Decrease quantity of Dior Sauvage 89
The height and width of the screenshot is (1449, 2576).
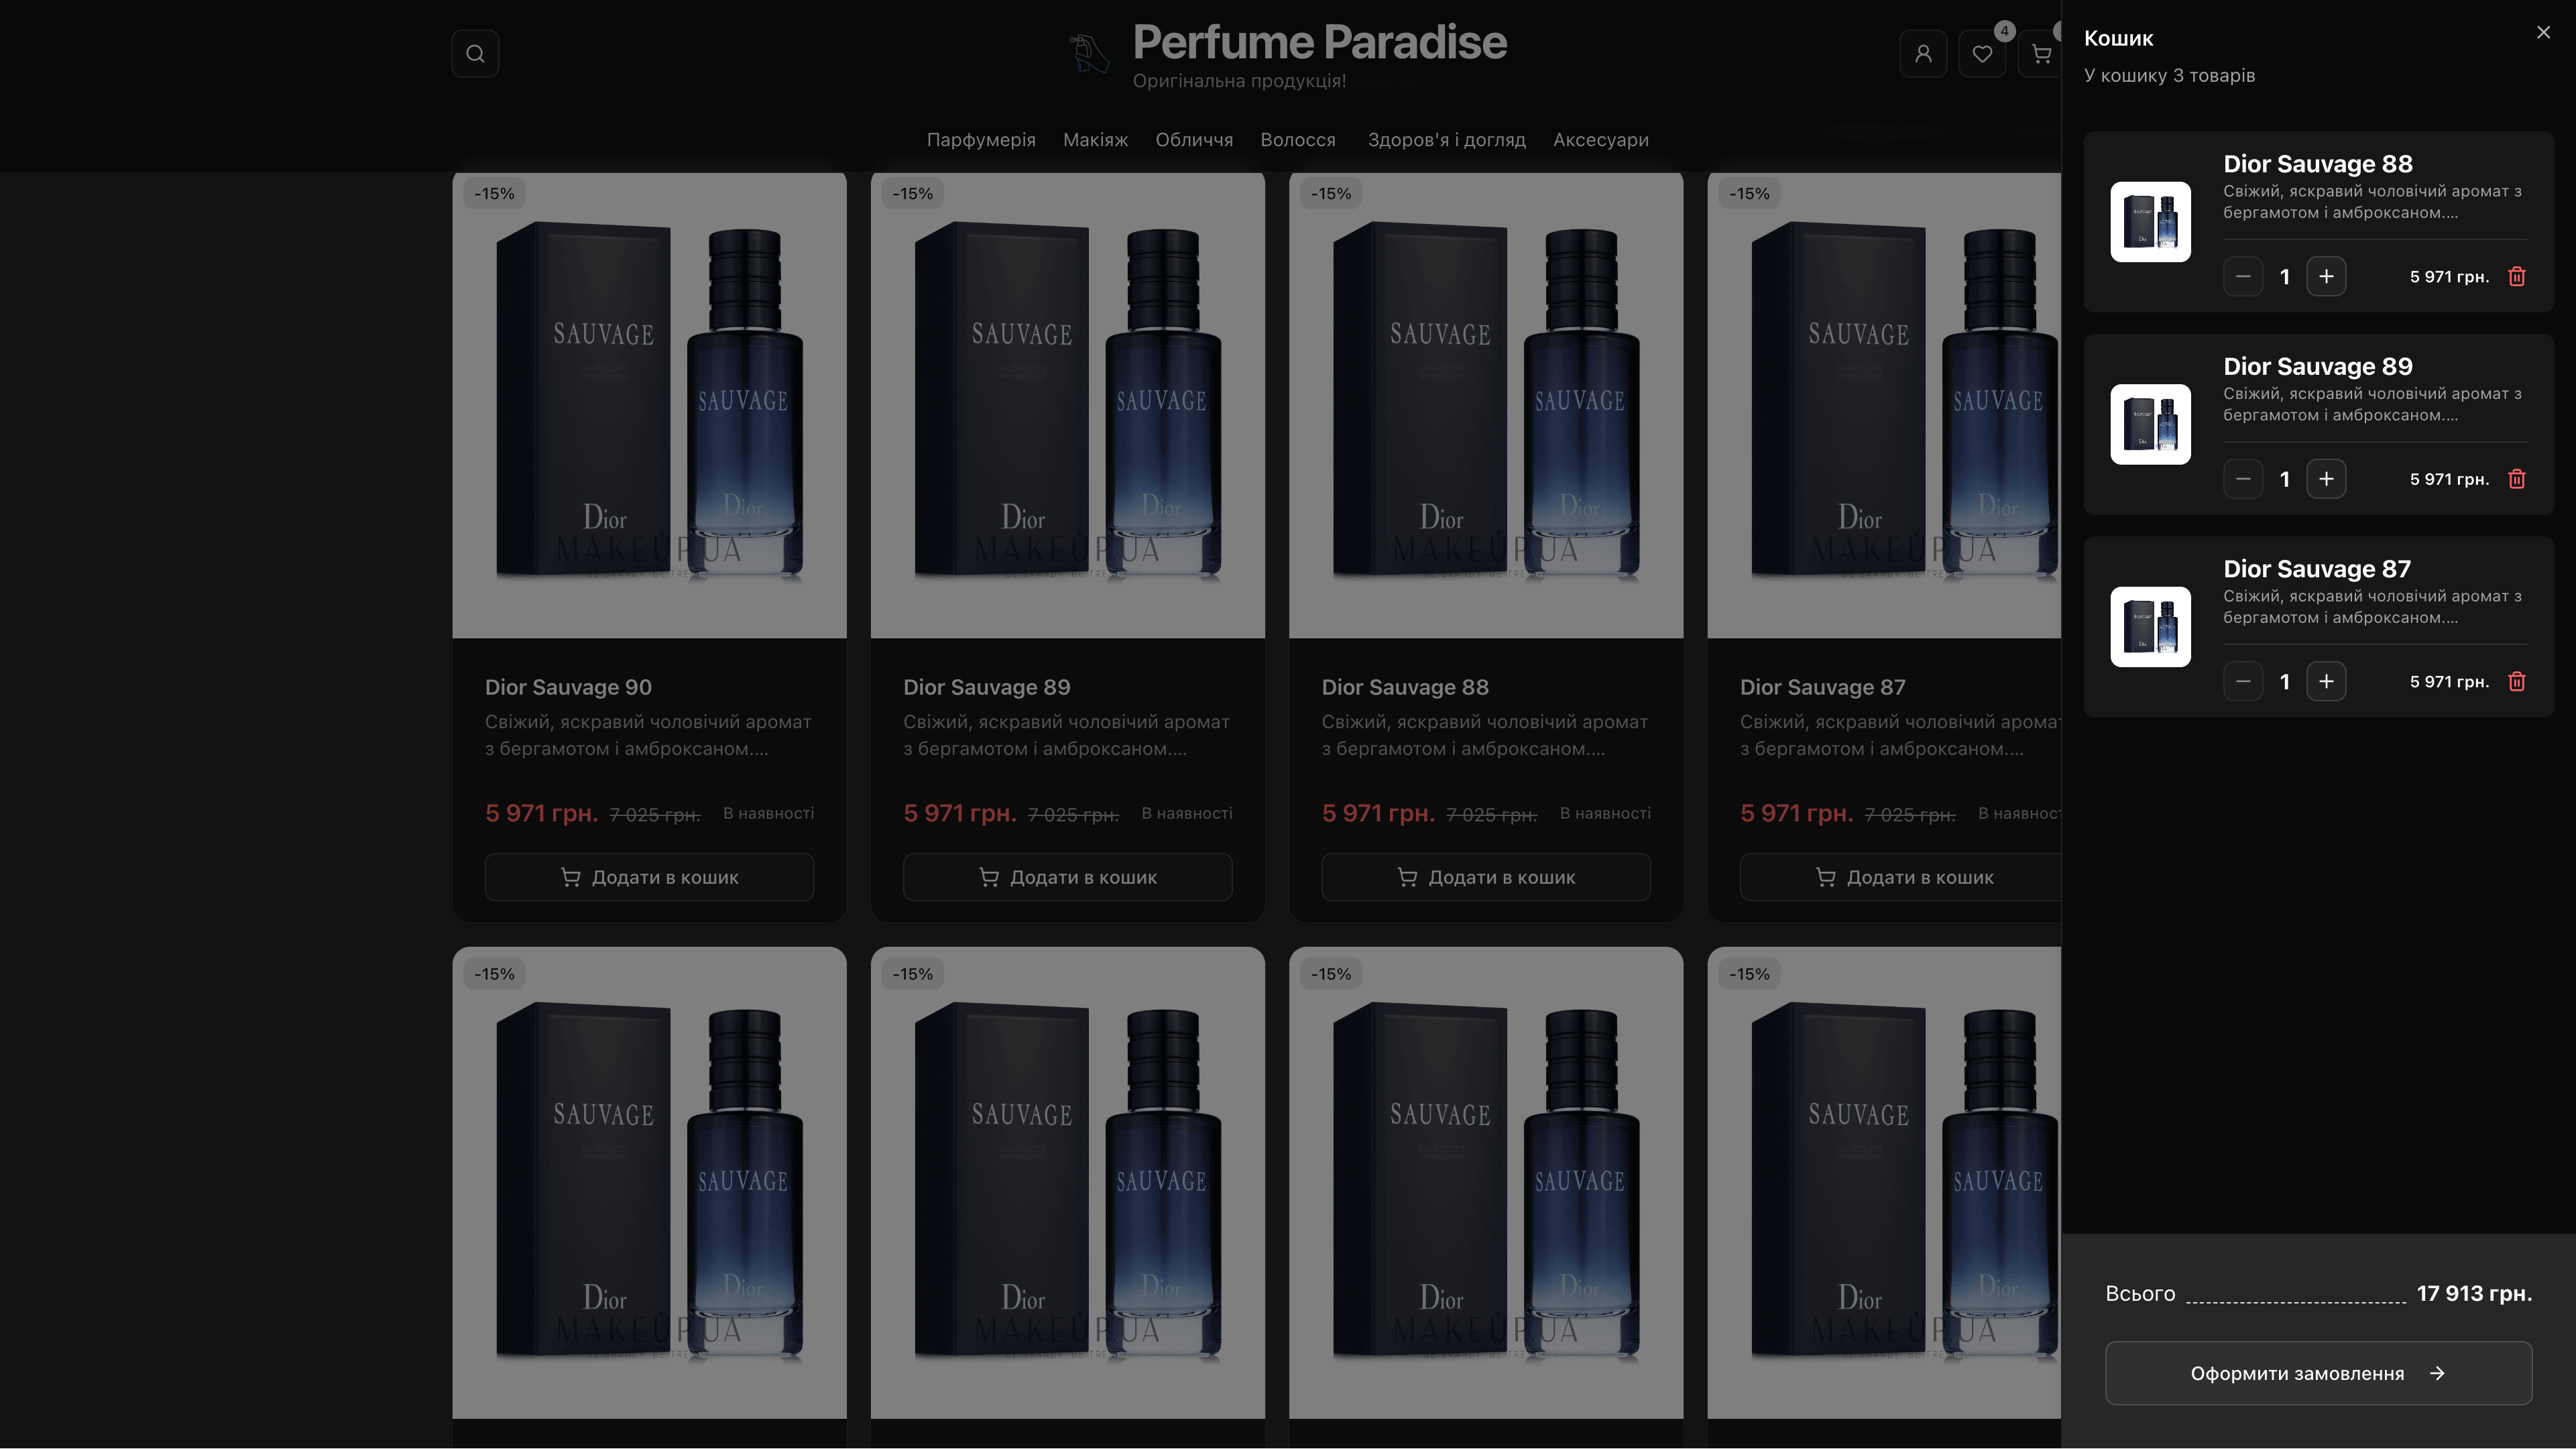[x=2244, y=478]
